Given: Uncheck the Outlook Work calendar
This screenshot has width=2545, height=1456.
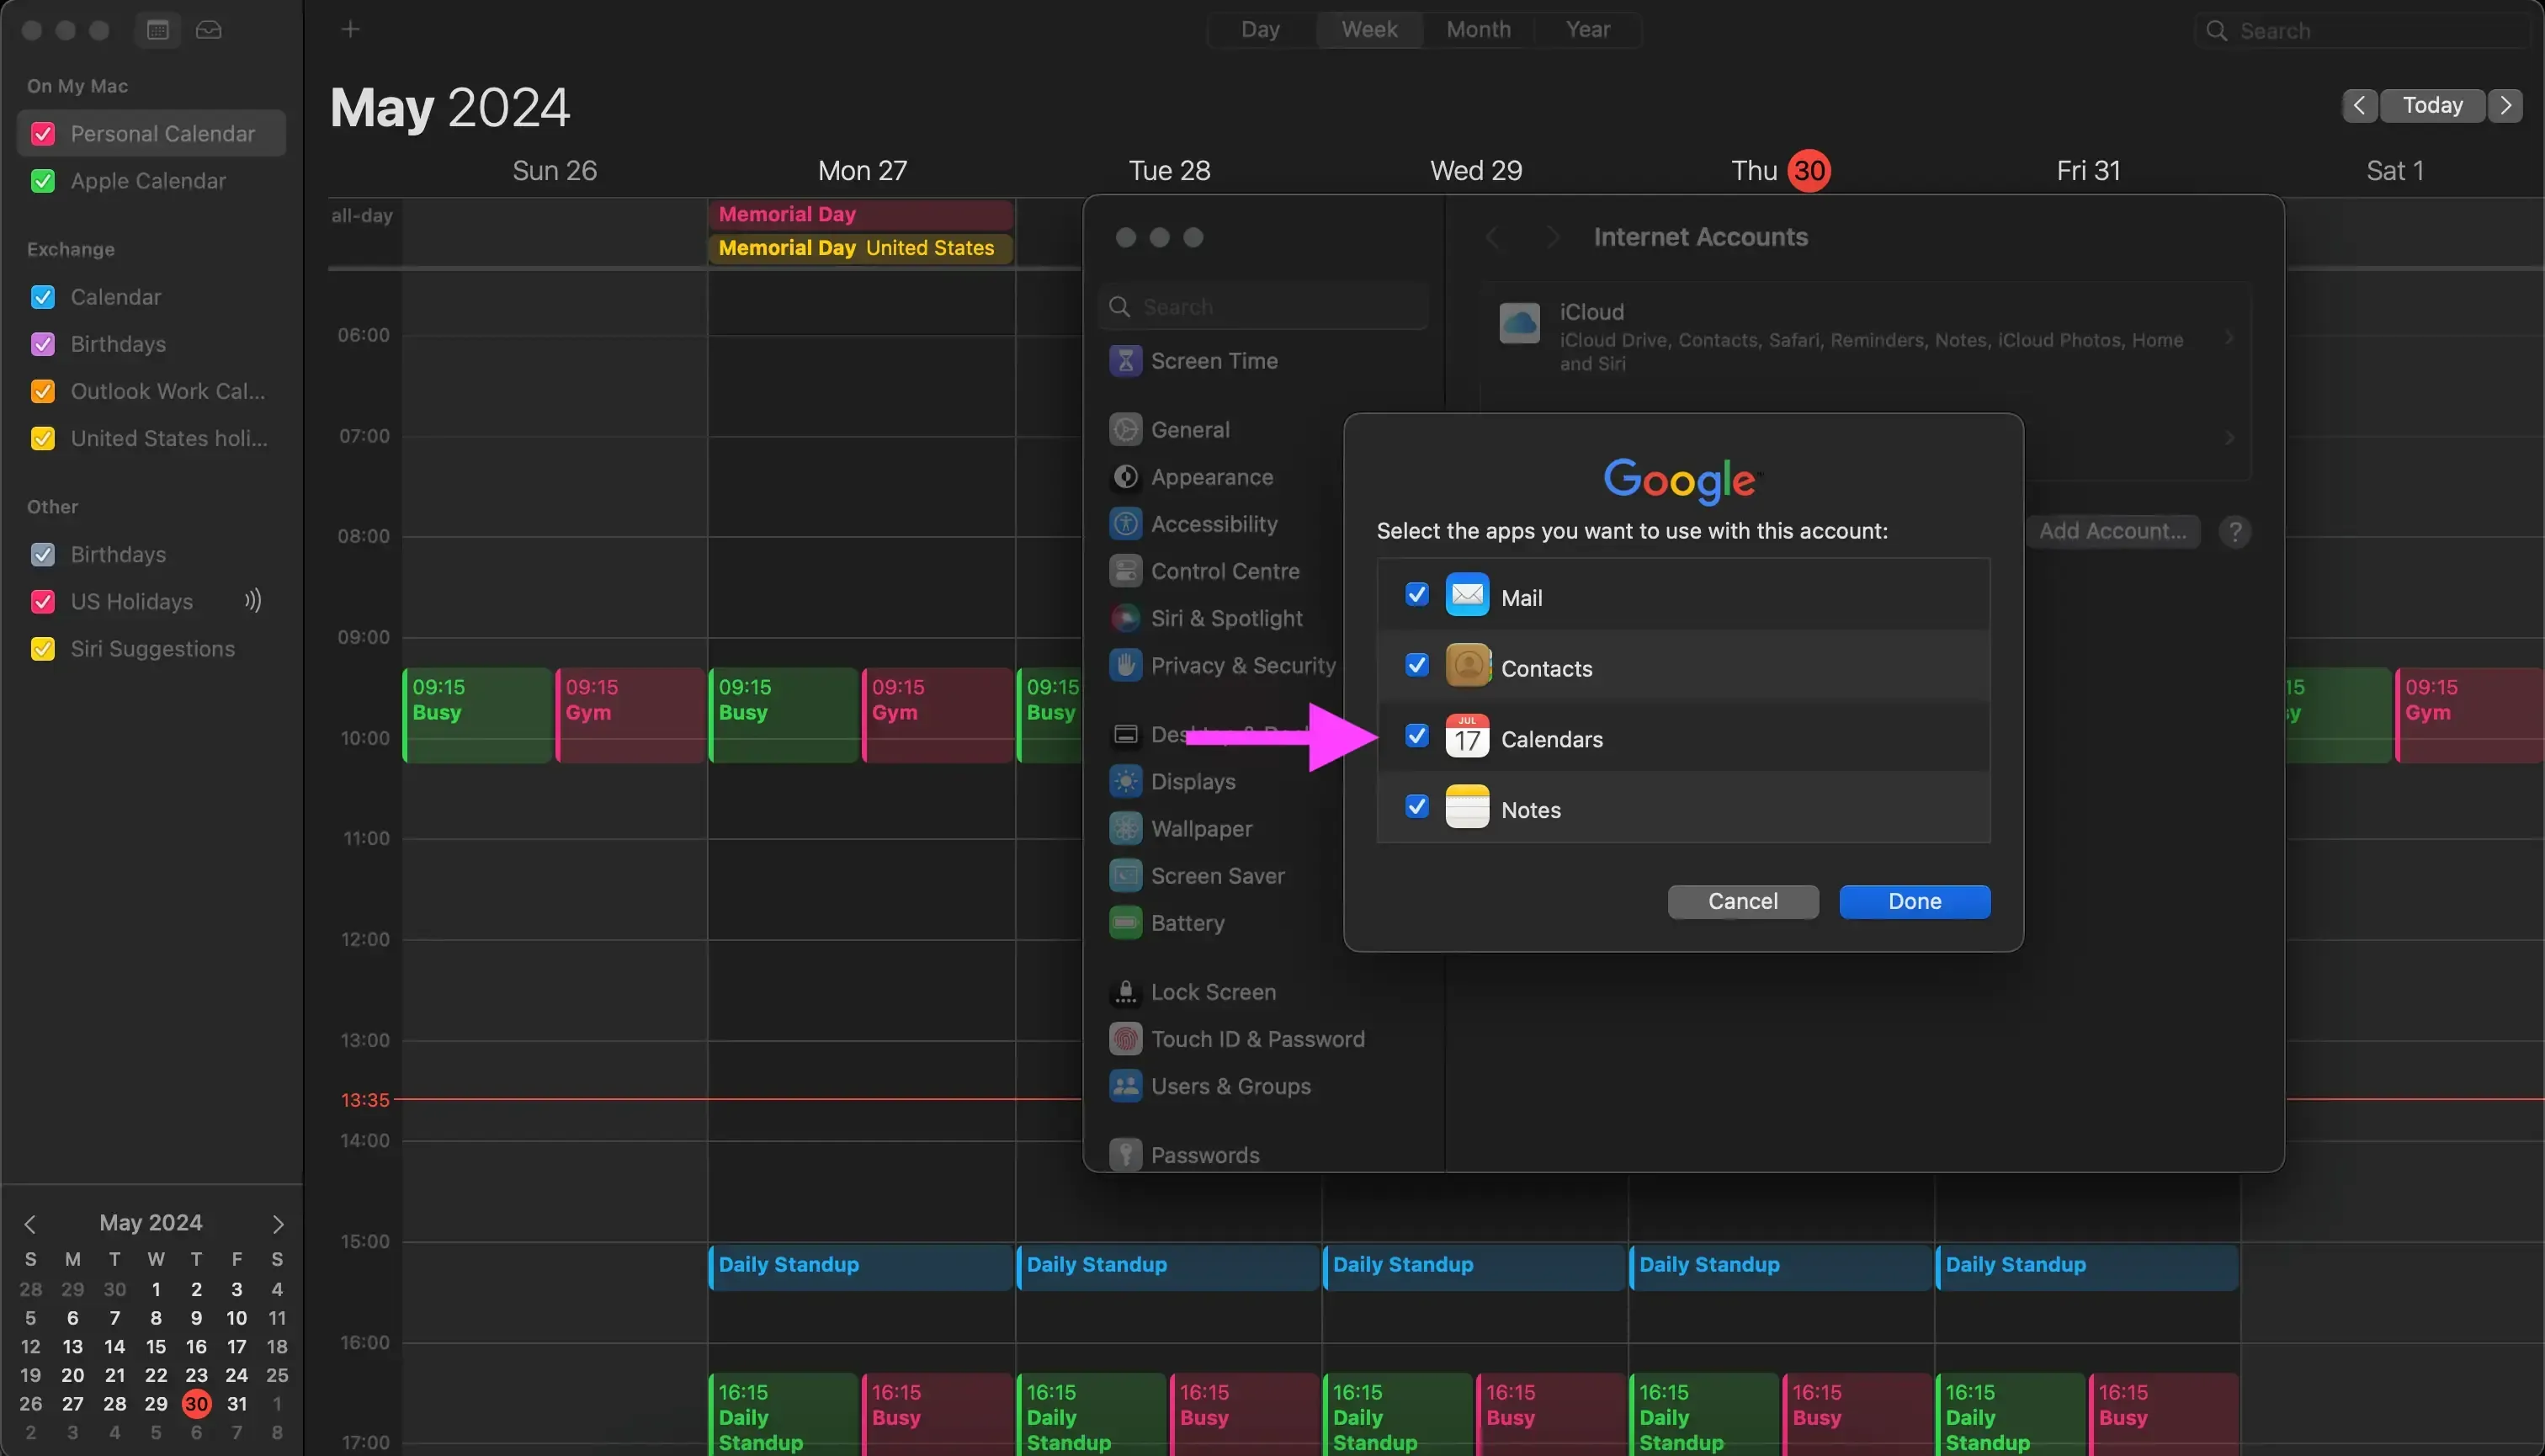Looking at the screenshot, I should pos(42,391).
